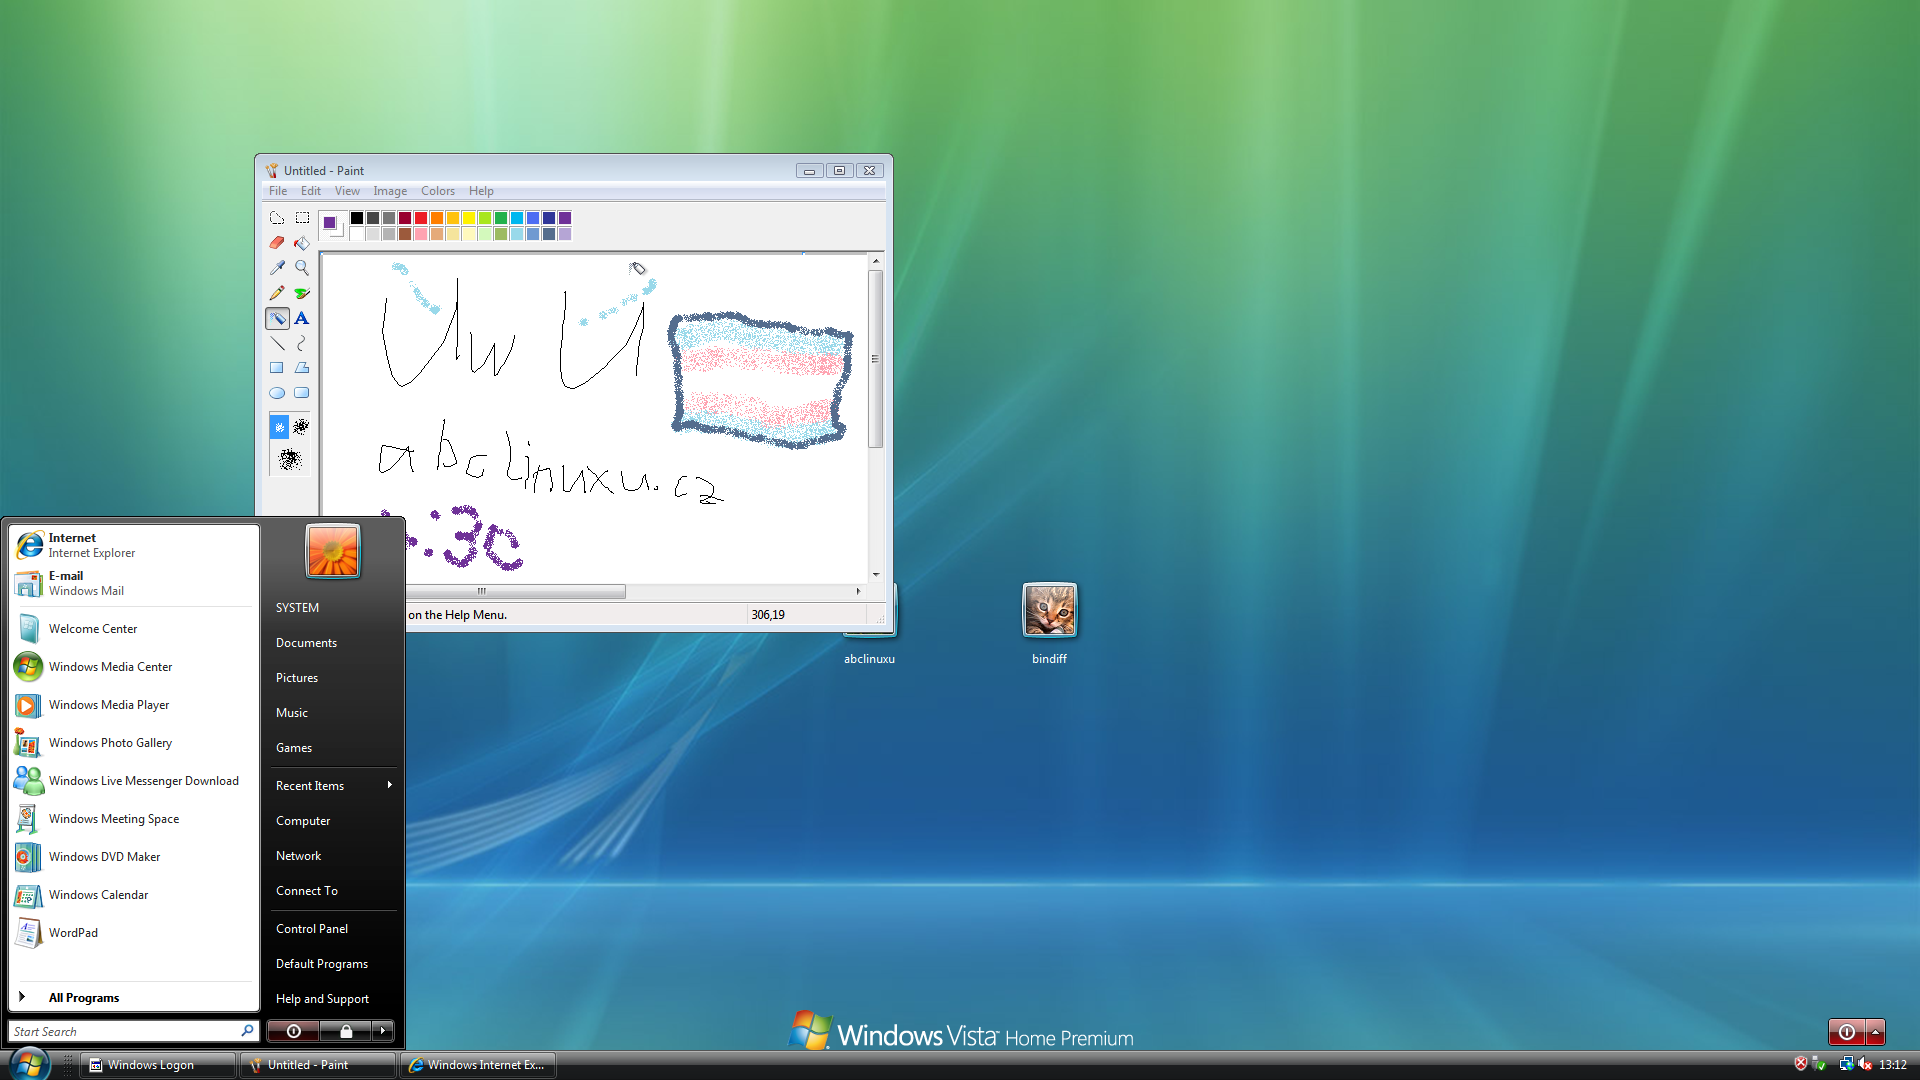Choose the large airbrush spray size
This screenshot has height=1080, width=1920.
pos(289,459)
